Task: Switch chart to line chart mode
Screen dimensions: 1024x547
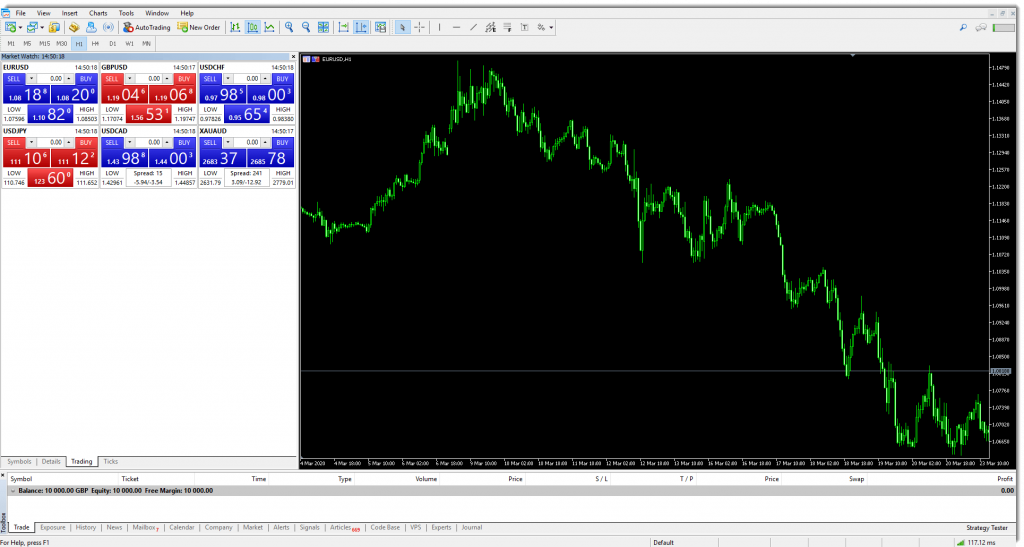Action: pyautogui.click(x=270, y=27)
